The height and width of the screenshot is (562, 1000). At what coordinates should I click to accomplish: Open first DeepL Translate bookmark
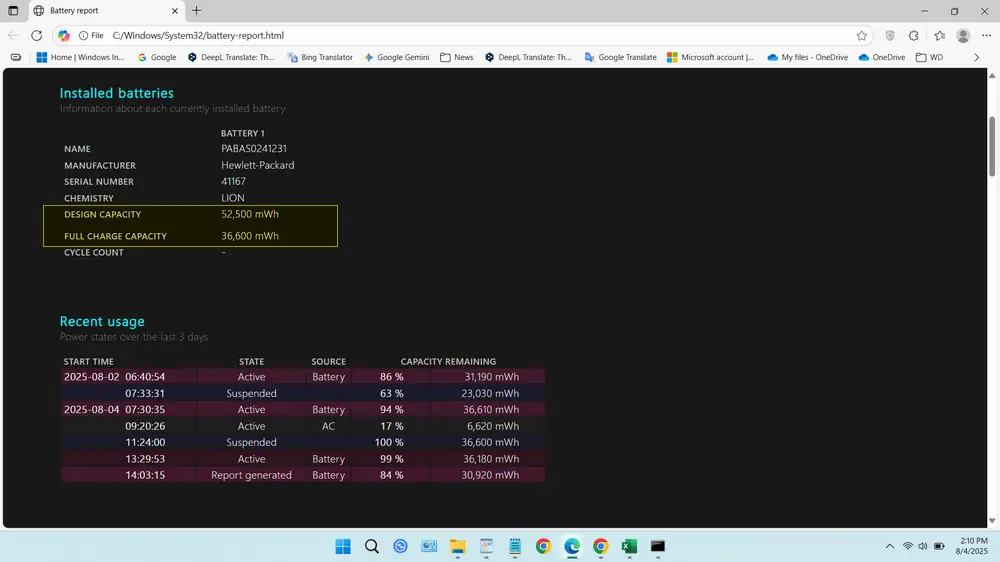(x=231, y=57)
